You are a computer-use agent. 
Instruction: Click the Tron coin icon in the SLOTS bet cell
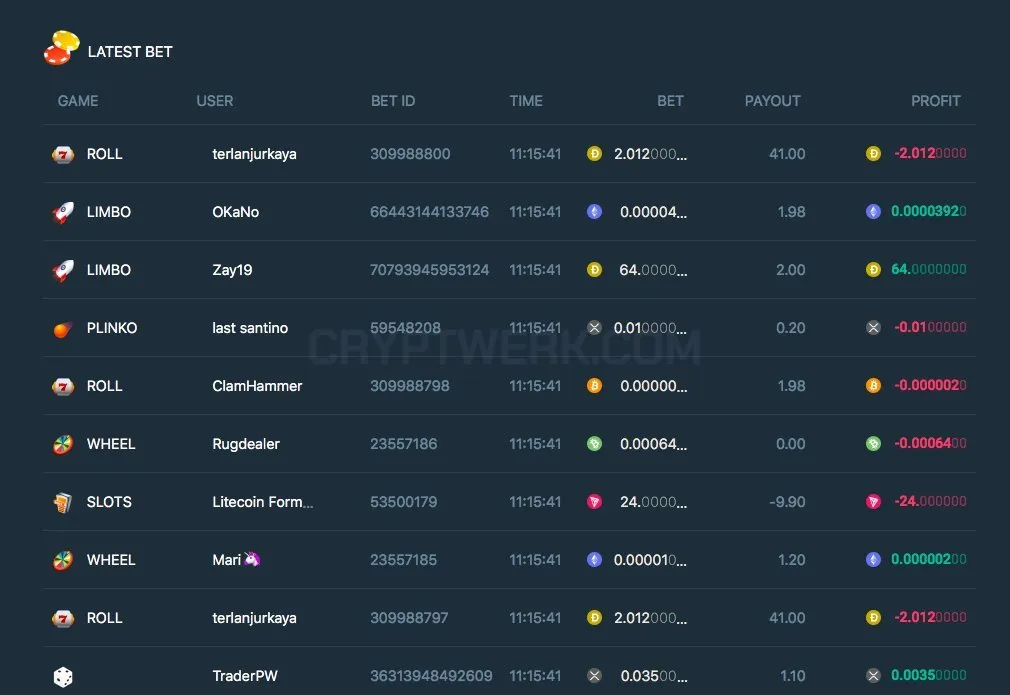[595, 502]
